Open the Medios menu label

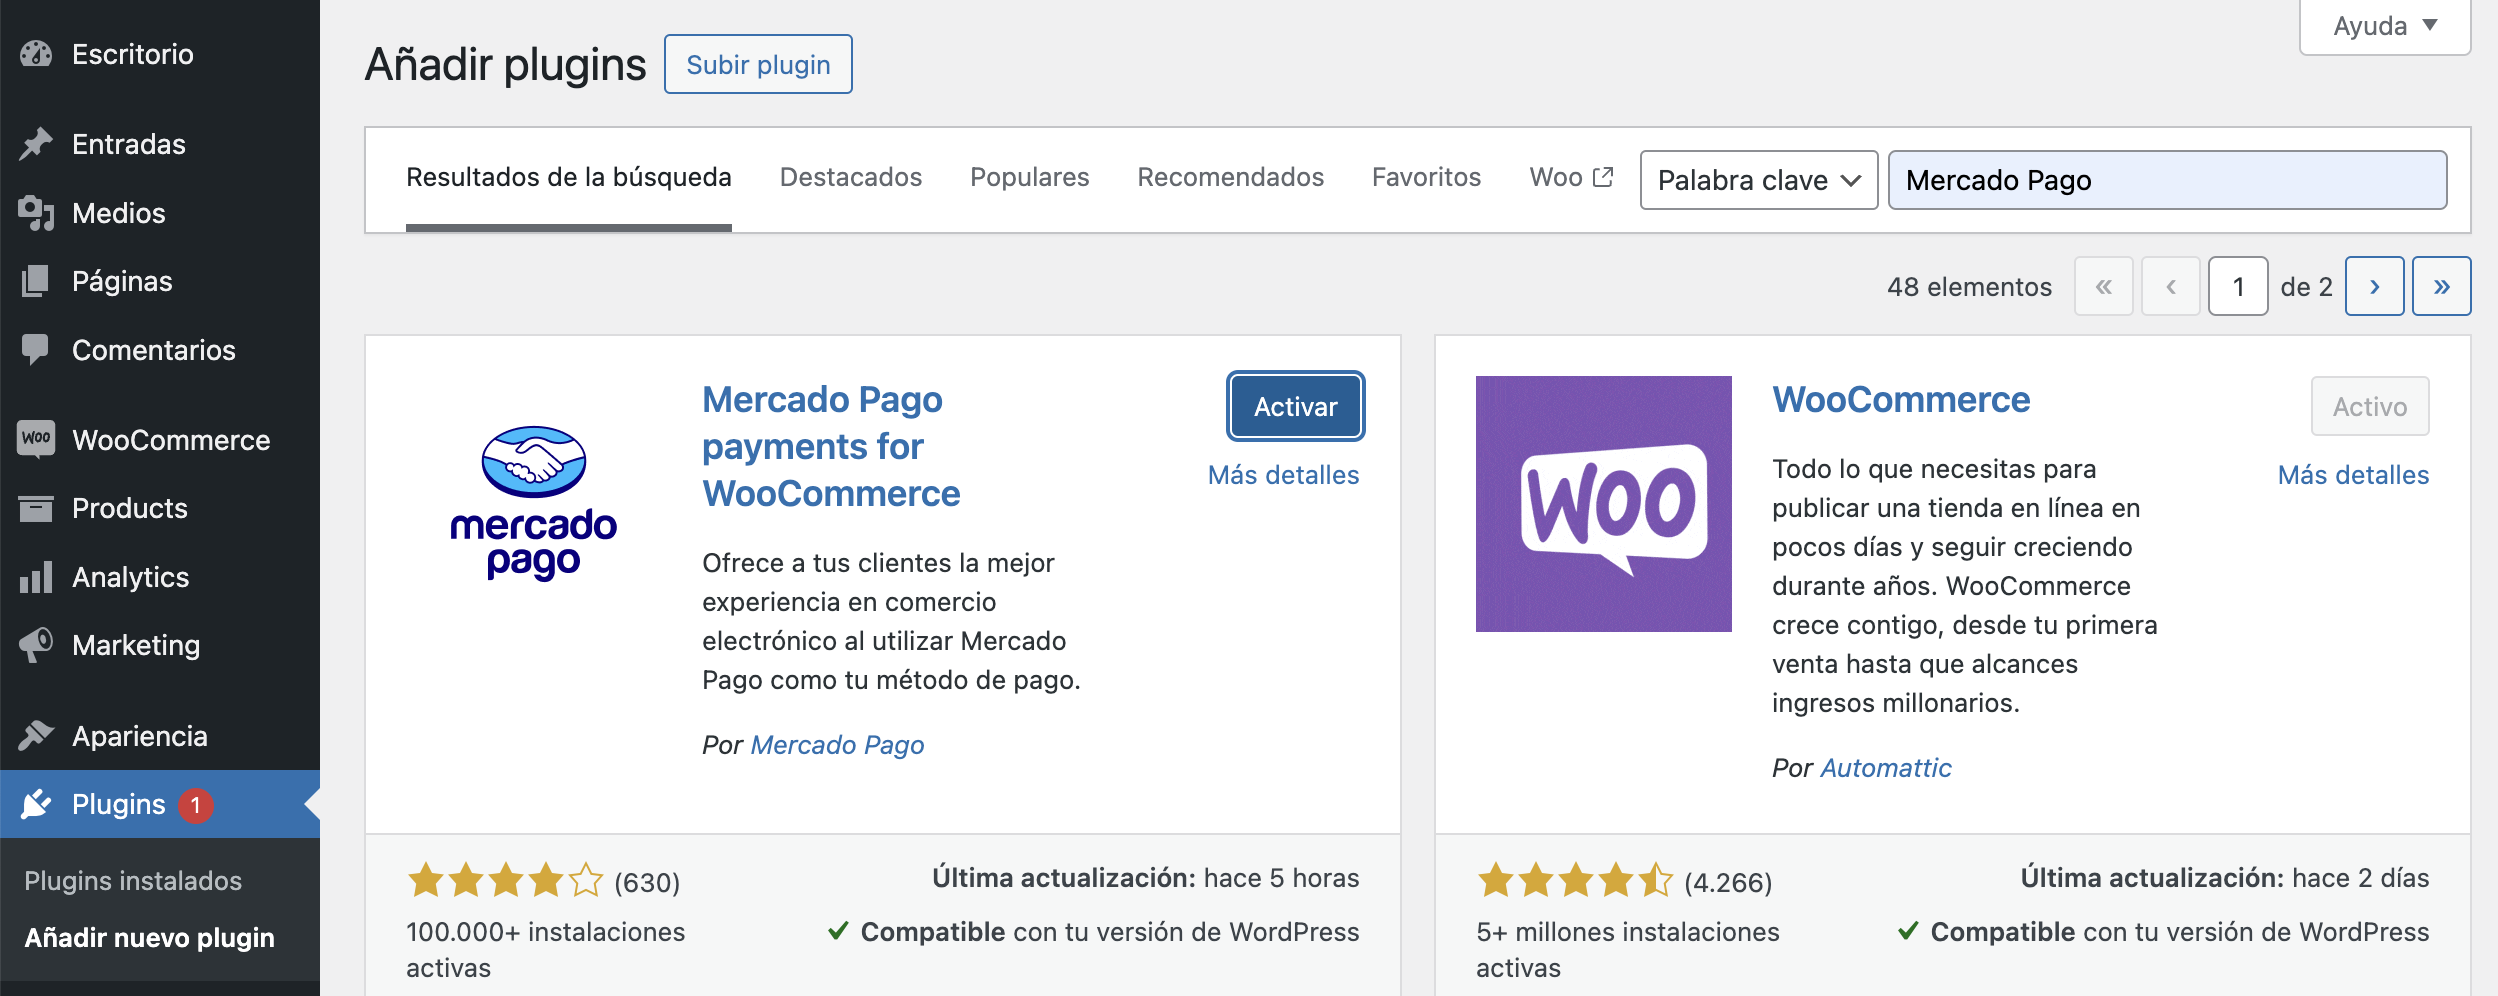pyautogui.click(x=119, y=213)
